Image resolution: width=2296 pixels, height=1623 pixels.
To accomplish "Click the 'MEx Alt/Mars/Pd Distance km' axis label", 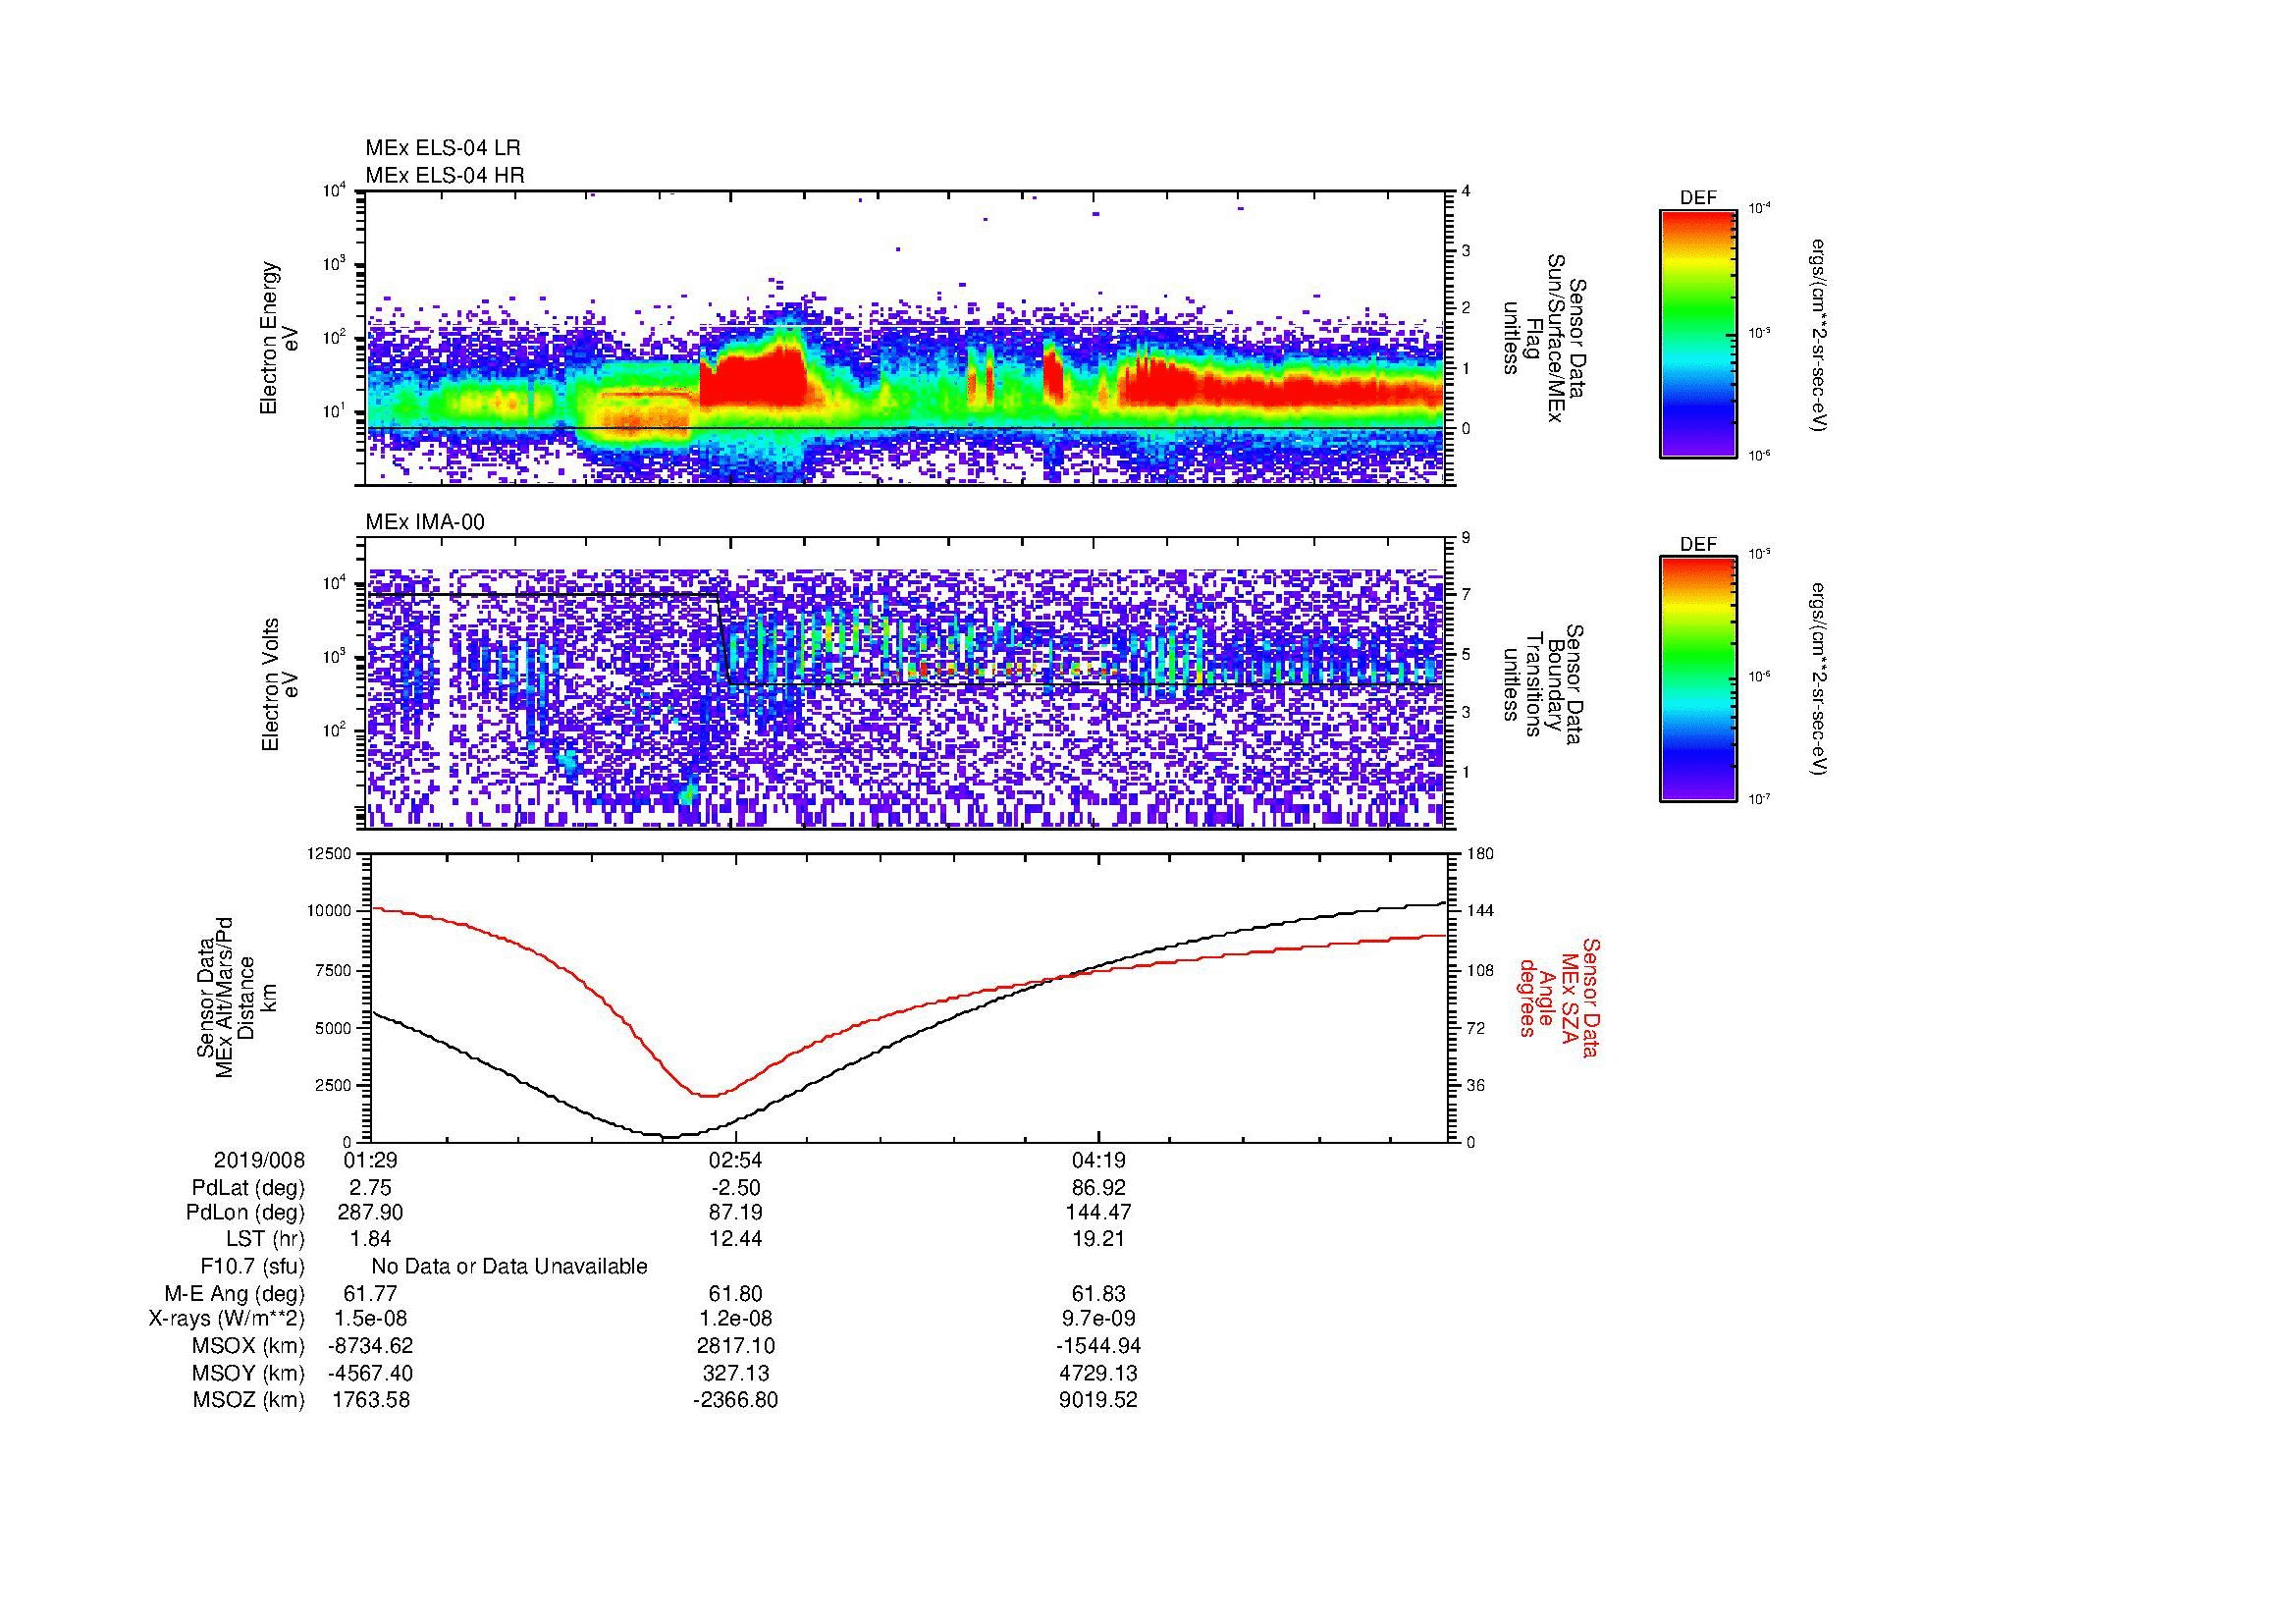I will [235, 997].
